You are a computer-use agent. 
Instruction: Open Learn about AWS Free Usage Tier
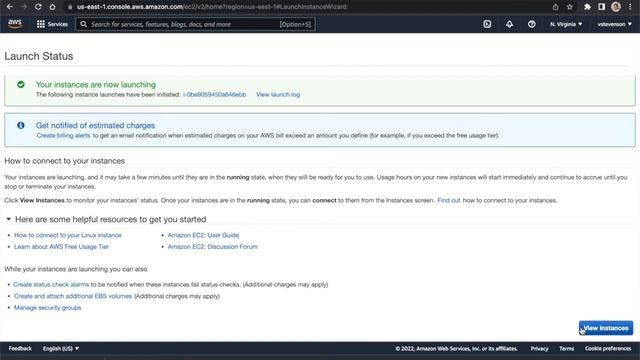pos(61,247)
